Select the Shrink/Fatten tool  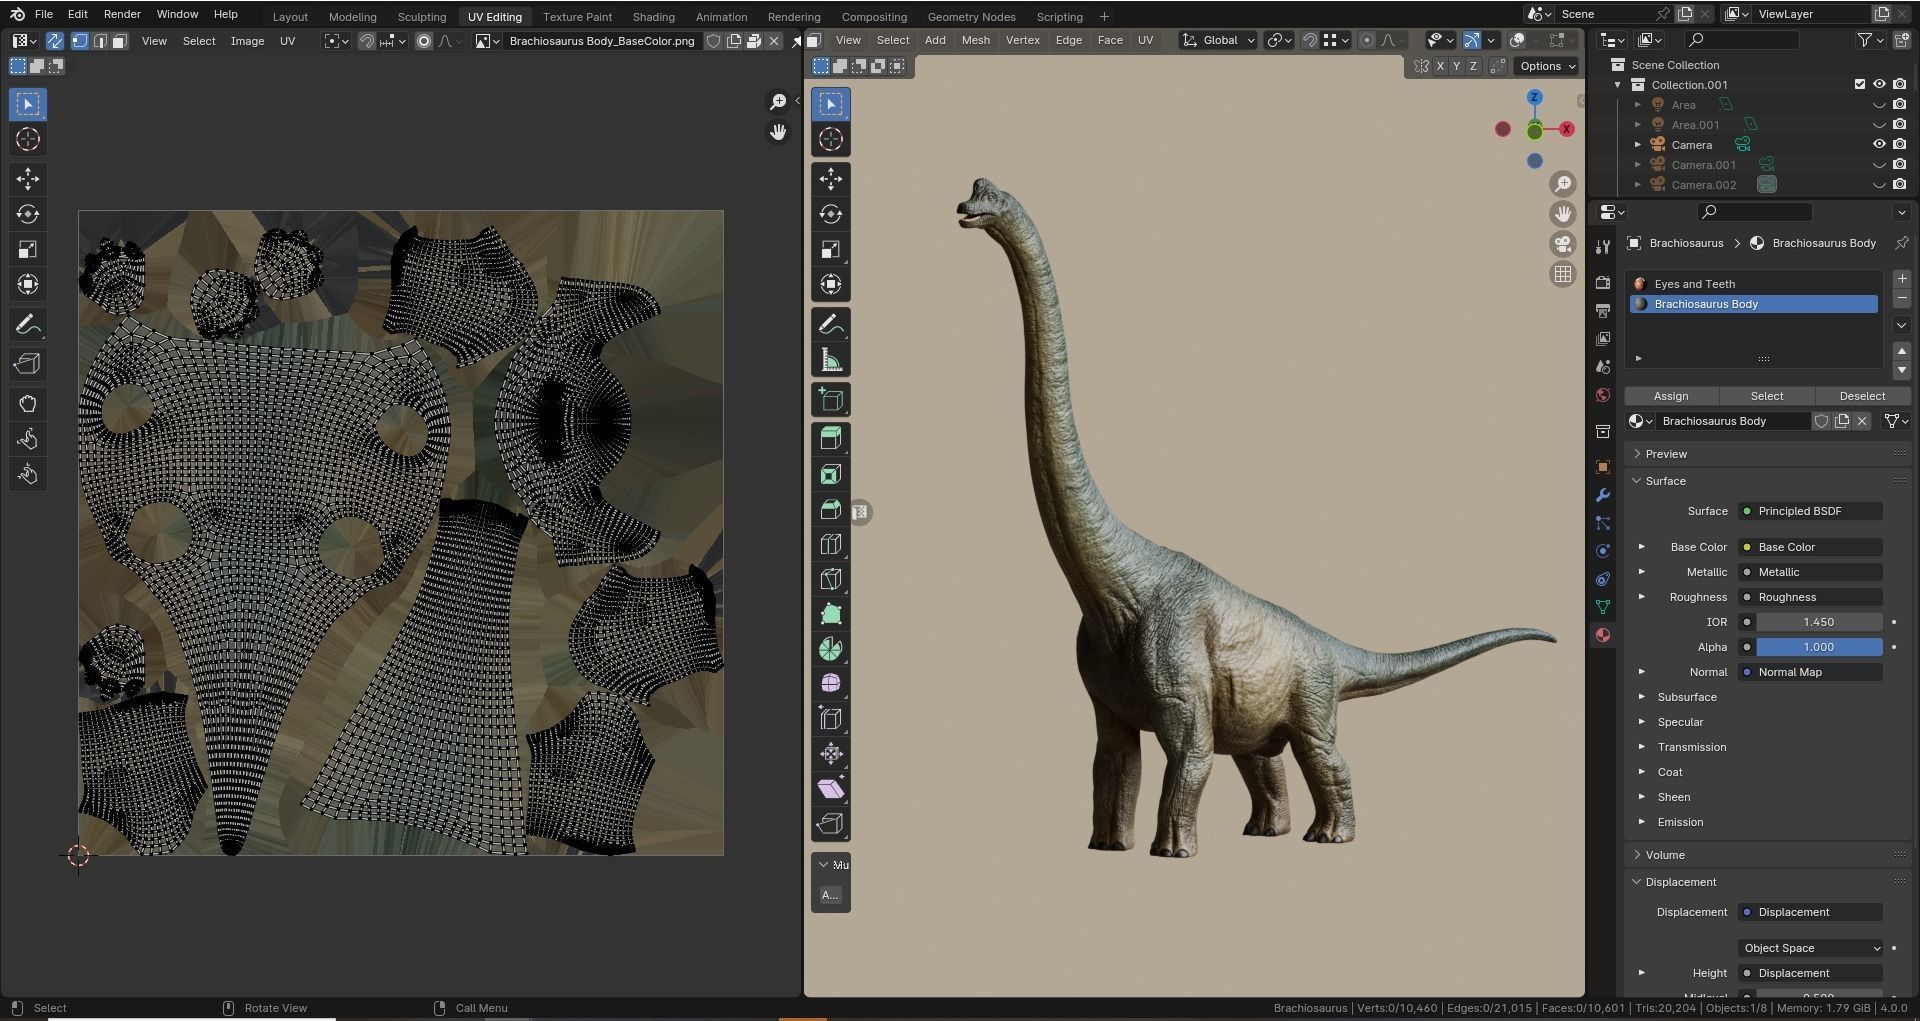pos(831,753)
